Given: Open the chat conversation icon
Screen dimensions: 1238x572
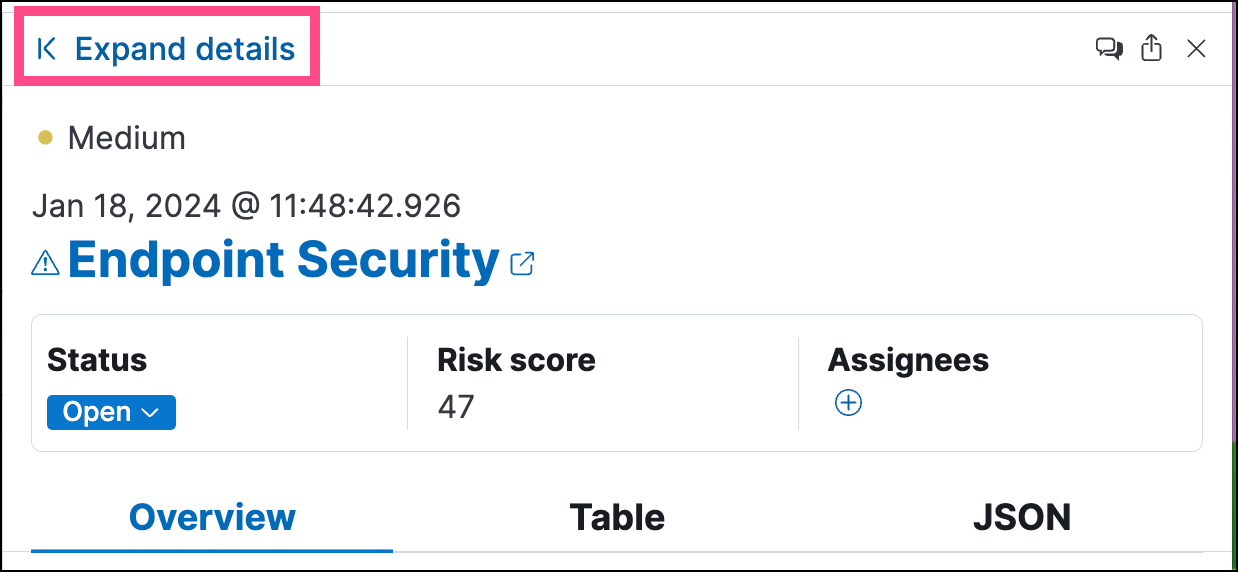Looking at the screenshot, I should [x=1108, y=49].
